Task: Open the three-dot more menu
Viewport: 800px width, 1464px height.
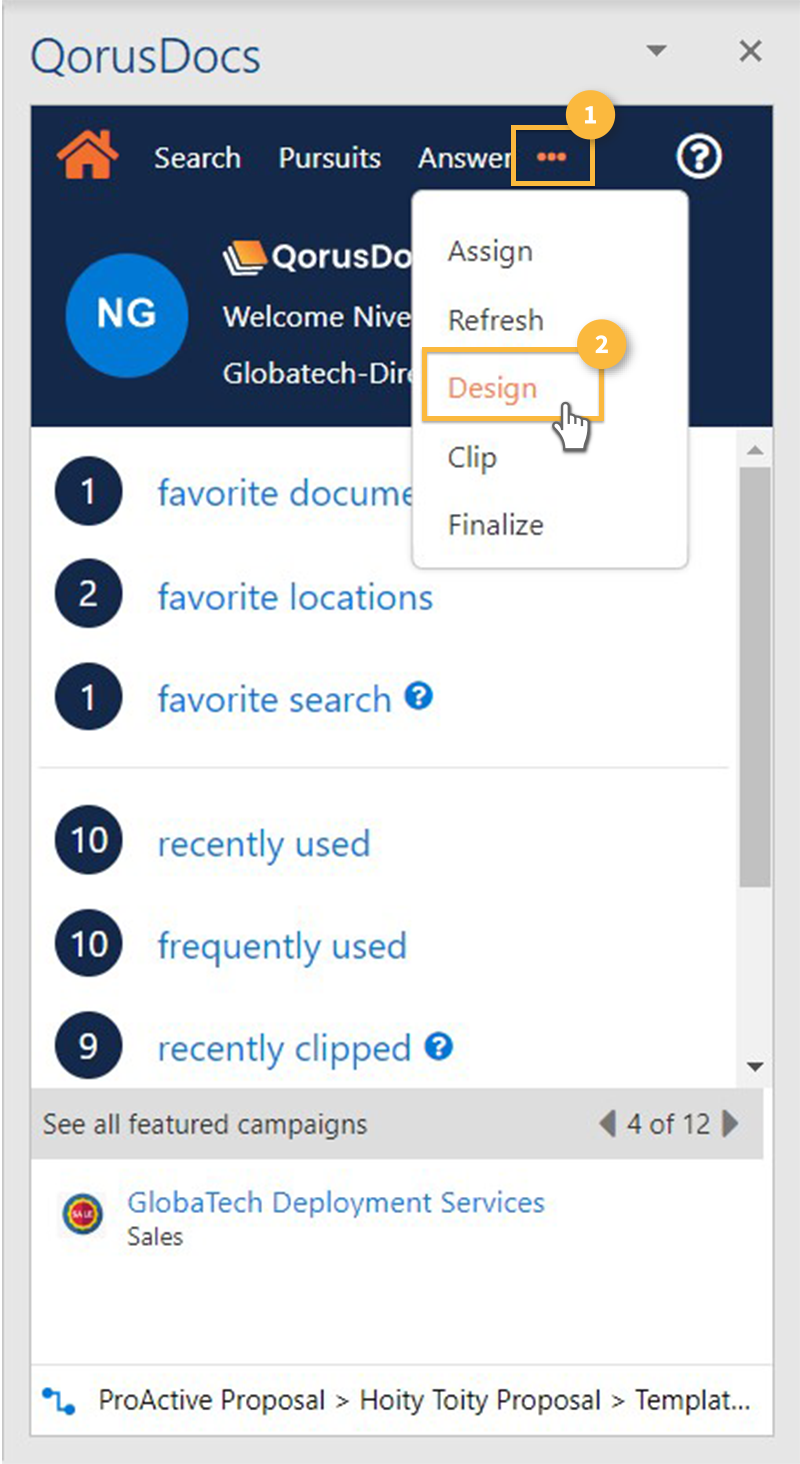Action: pos(552,157)
